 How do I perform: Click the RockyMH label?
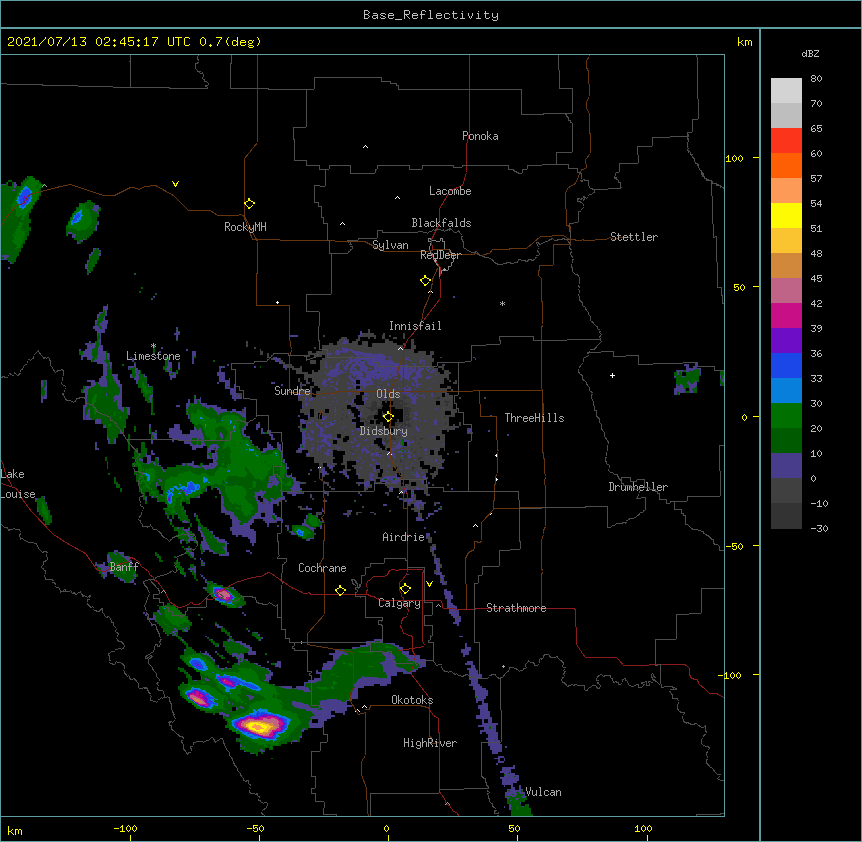[245, 227]
